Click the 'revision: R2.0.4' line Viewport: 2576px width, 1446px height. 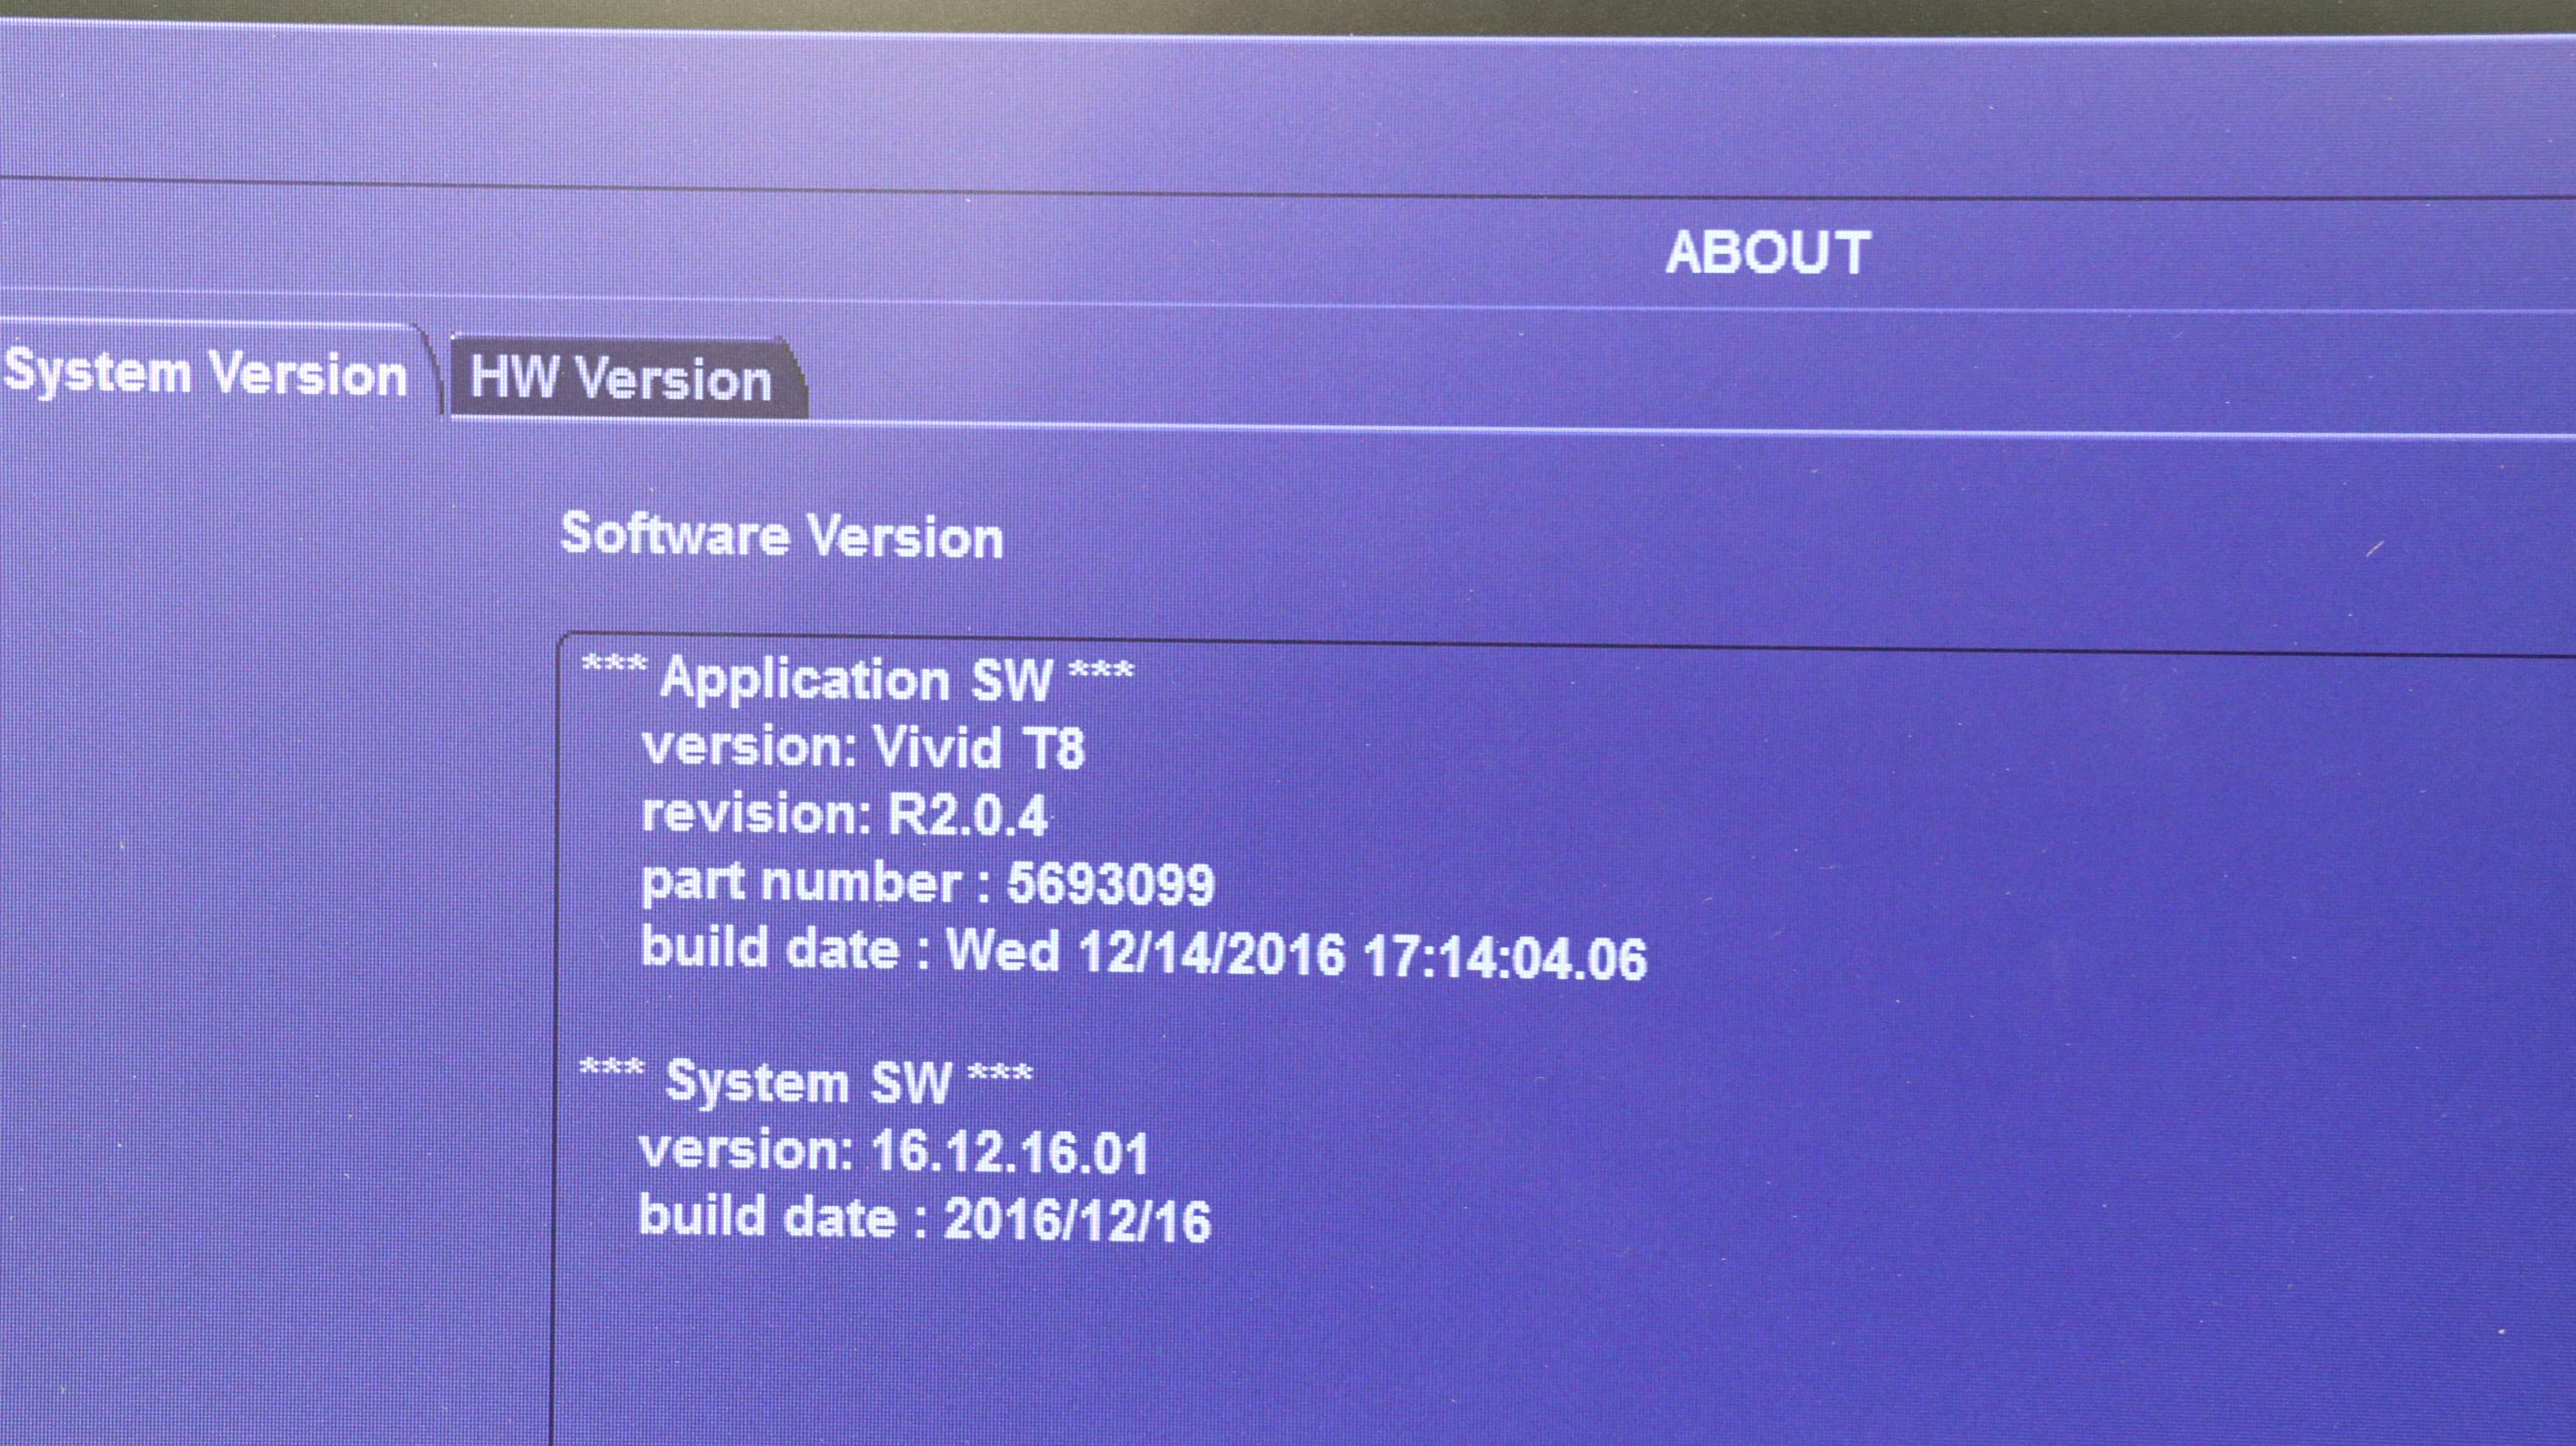click(845, 814)
